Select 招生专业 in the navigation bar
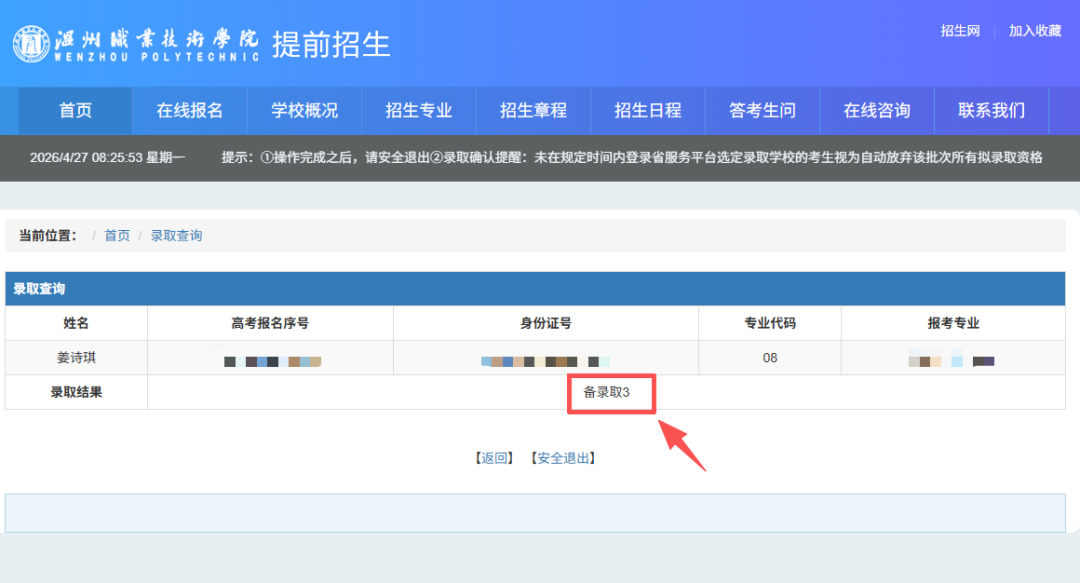The height and width of the screenshot is (583, 1080). coord(418,110)
